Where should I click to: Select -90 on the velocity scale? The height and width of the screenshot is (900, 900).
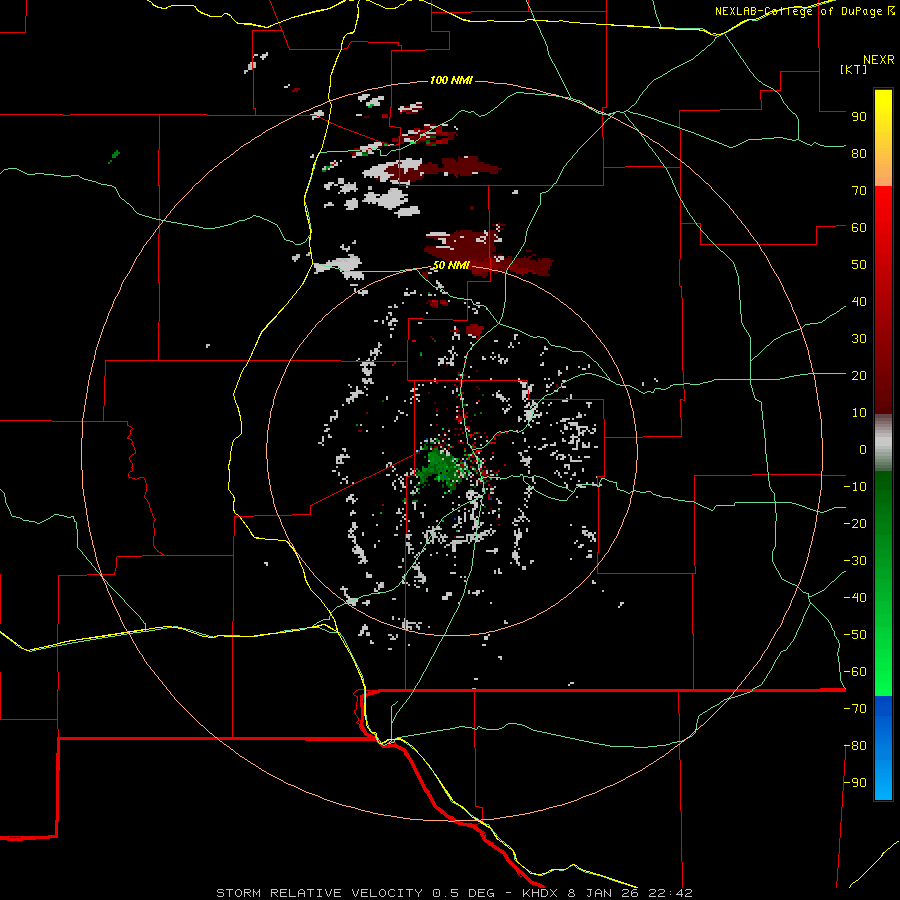(x=855, y=783)
